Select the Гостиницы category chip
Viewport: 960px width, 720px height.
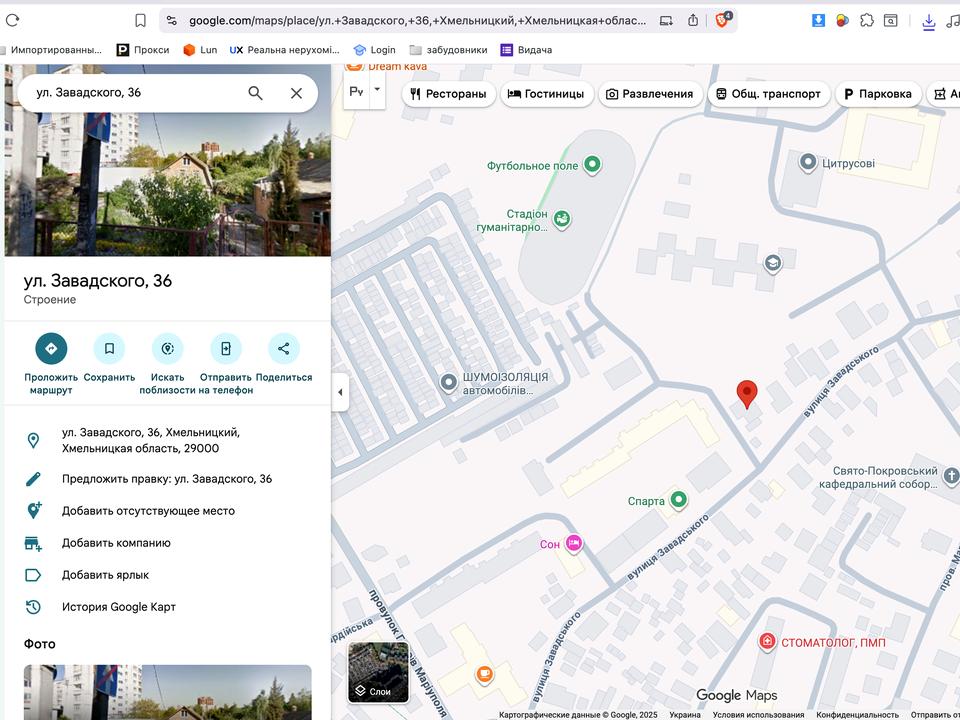pos(545,94)
